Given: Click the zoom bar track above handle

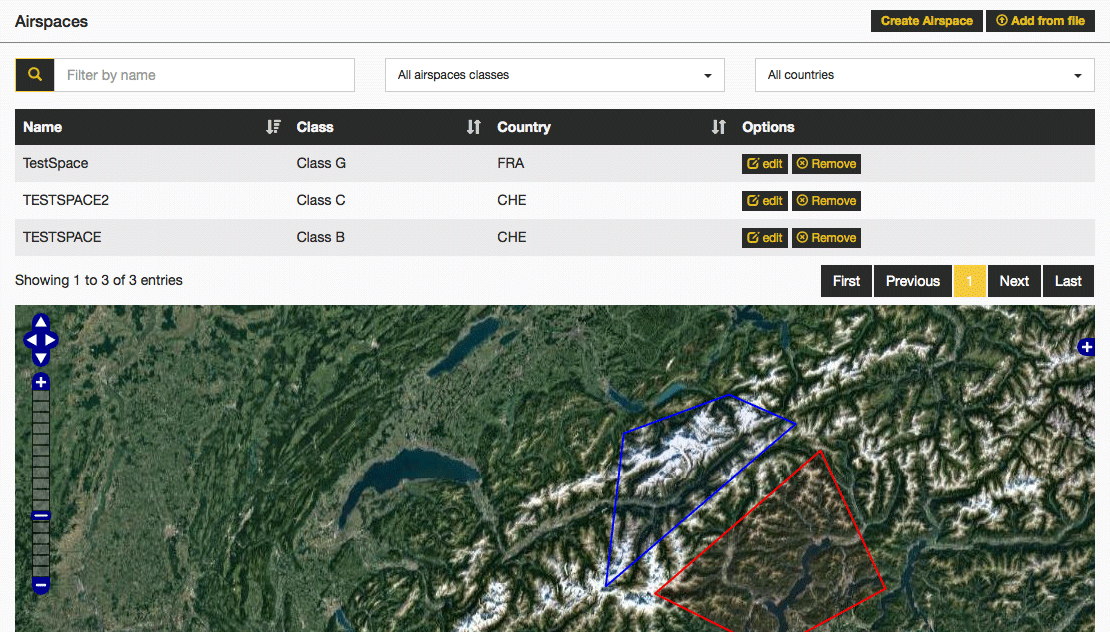Looking at the screenshot, I should (41, 450).
